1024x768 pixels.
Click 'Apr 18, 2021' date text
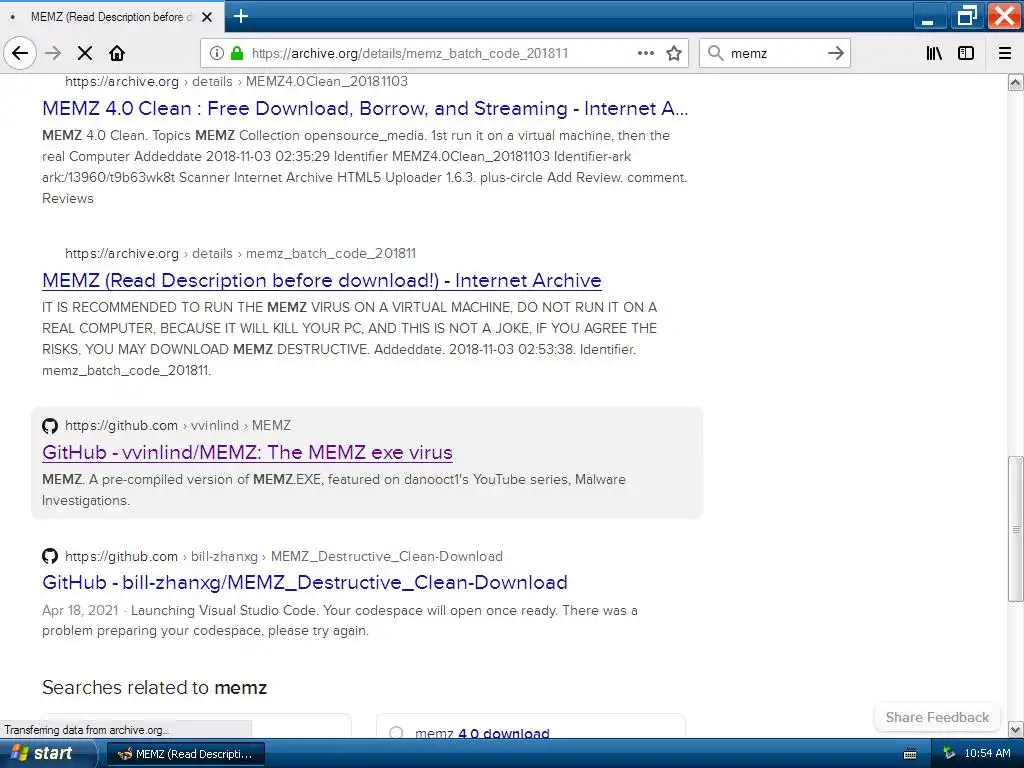[x=80, y=610]
